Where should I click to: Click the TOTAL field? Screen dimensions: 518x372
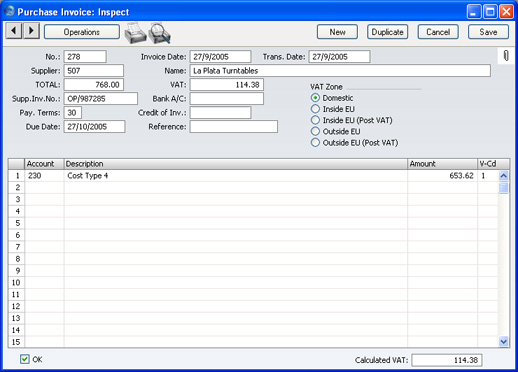click(x=94, y=85)
